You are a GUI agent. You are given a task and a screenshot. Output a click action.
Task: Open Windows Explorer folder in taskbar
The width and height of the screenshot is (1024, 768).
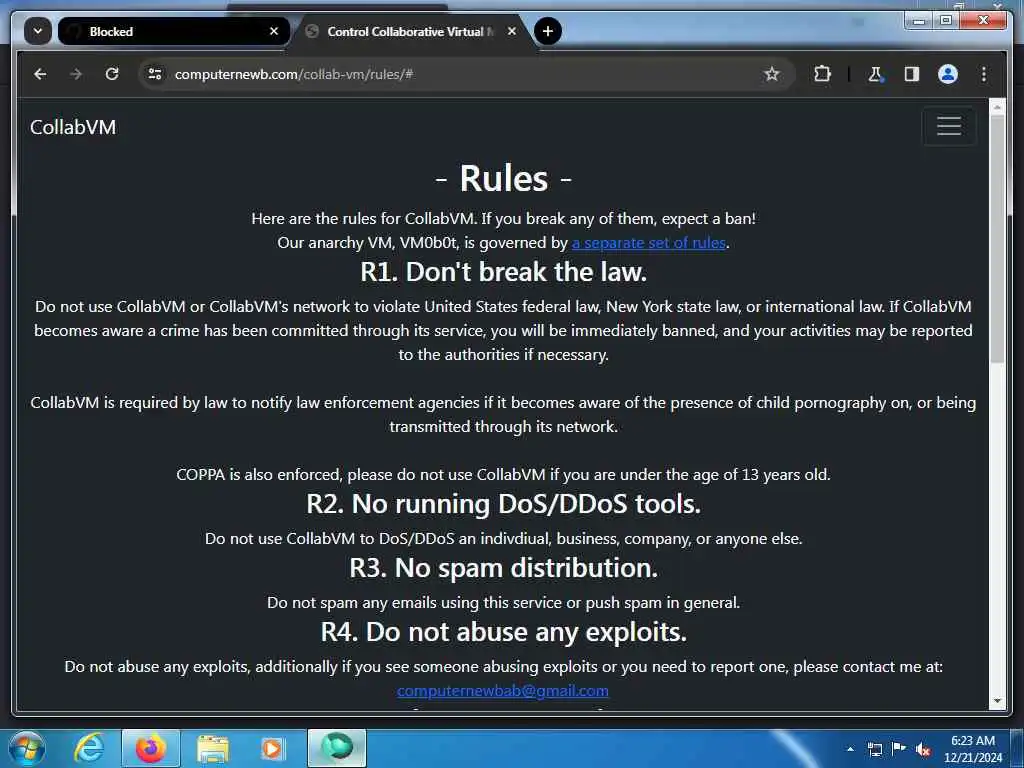click(x=213, y=748)
